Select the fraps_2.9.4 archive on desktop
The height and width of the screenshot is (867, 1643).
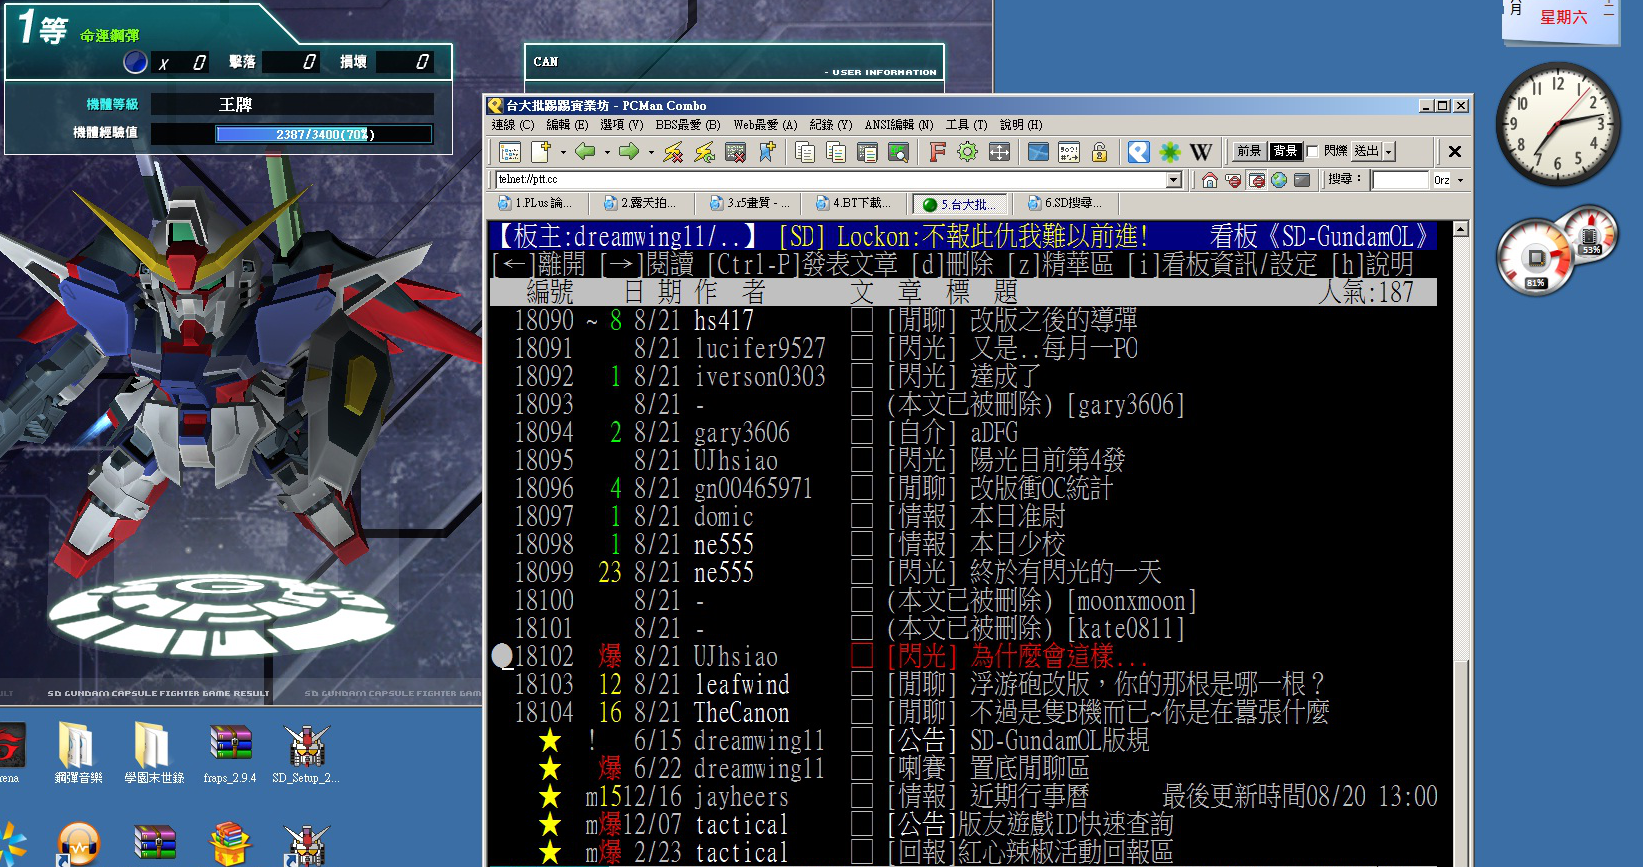point(230,753)
